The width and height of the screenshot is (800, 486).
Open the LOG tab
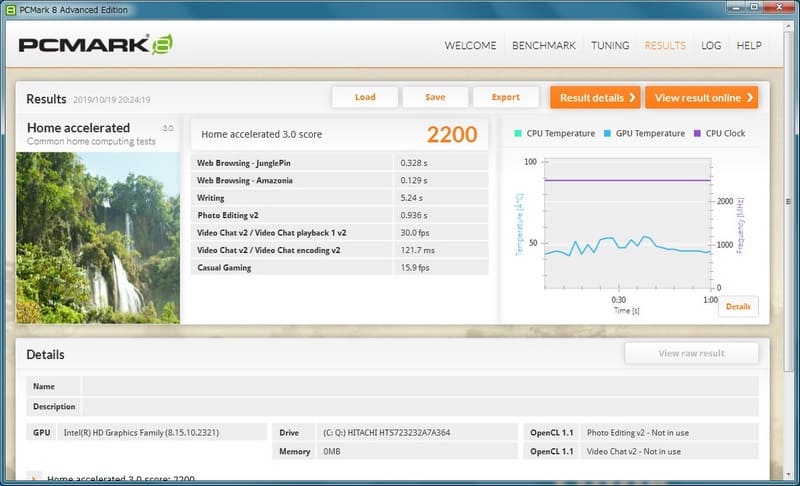pyautogui.click(x=711, y=45)
